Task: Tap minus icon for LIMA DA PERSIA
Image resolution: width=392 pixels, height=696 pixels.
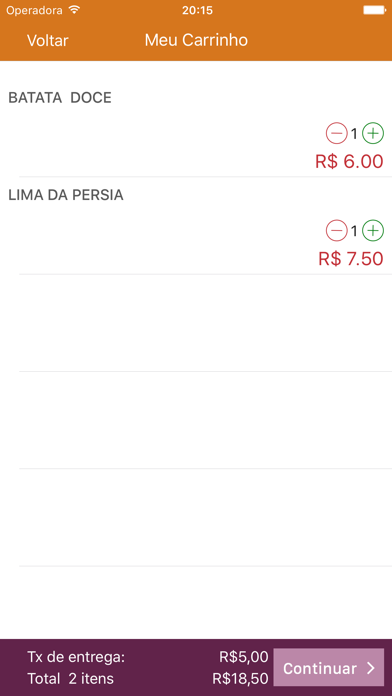Action: pyautogui.click(x=337, y=231)
